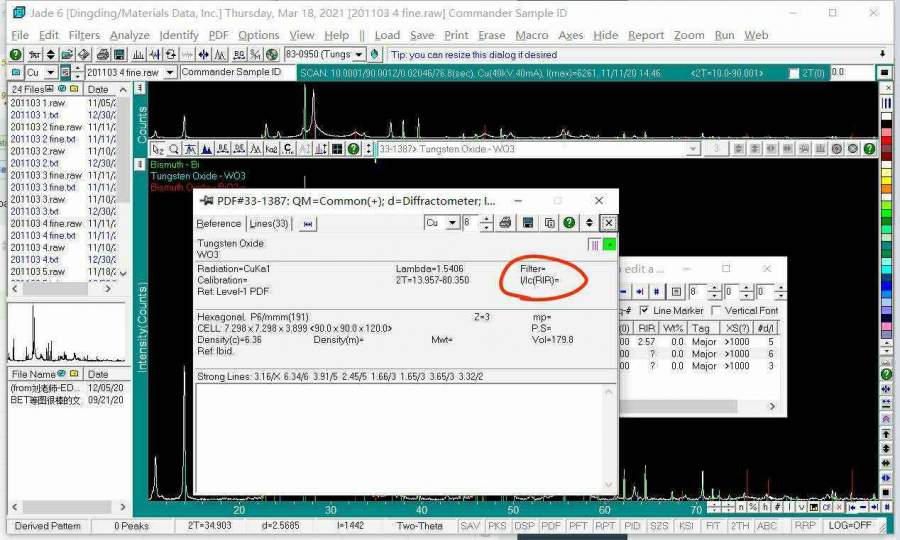
Task: Click the save floppy disk icon in main toolbar
Action: (x=119, y=55)
